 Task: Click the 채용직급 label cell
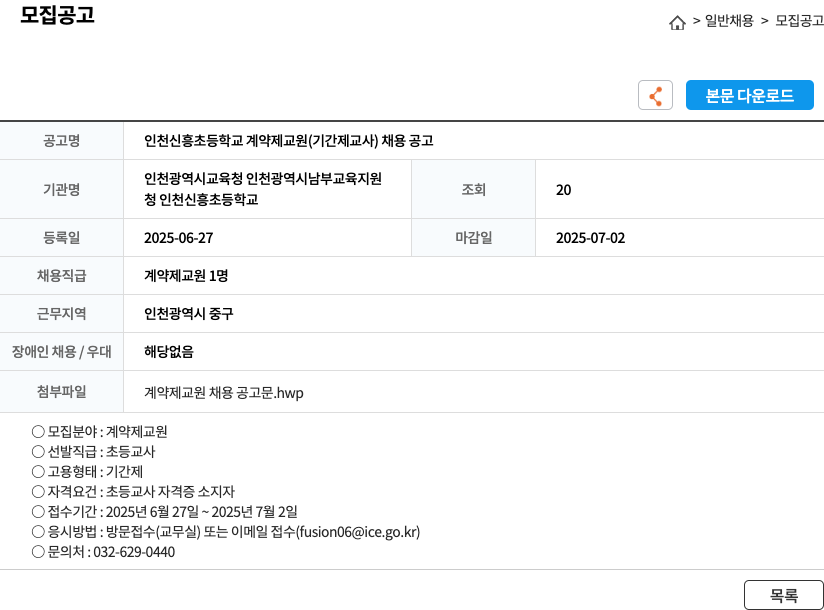61,275
